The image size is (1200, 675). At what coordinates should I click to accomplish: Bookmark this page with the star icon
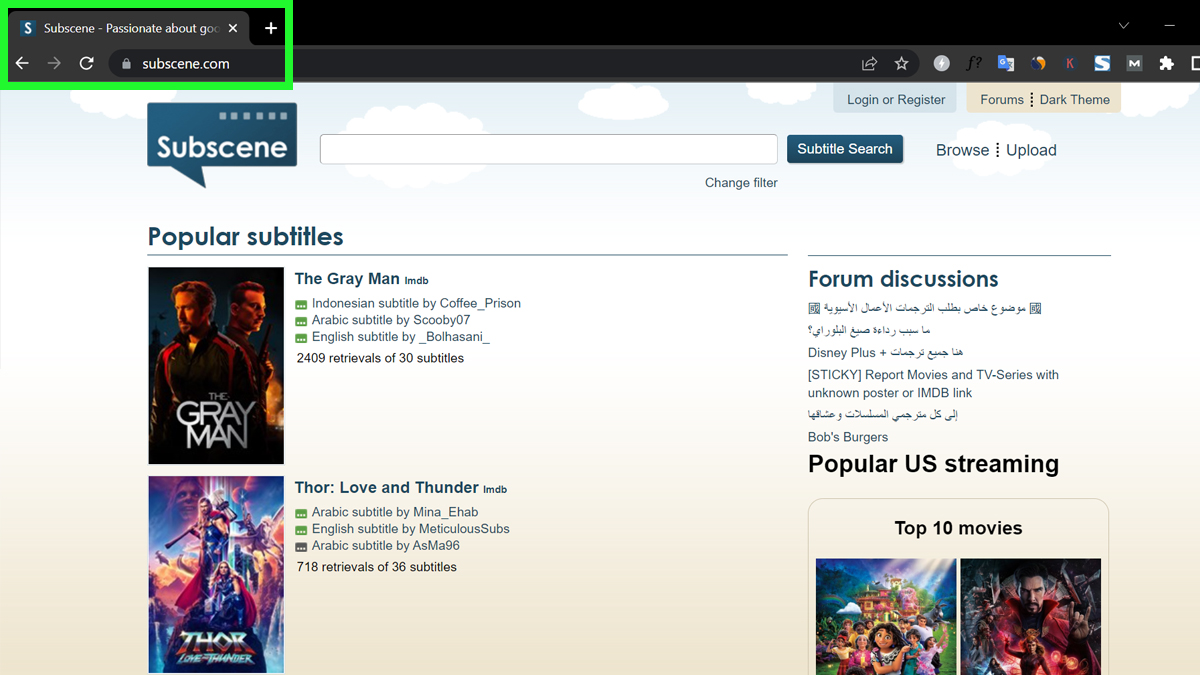(901, 64)
